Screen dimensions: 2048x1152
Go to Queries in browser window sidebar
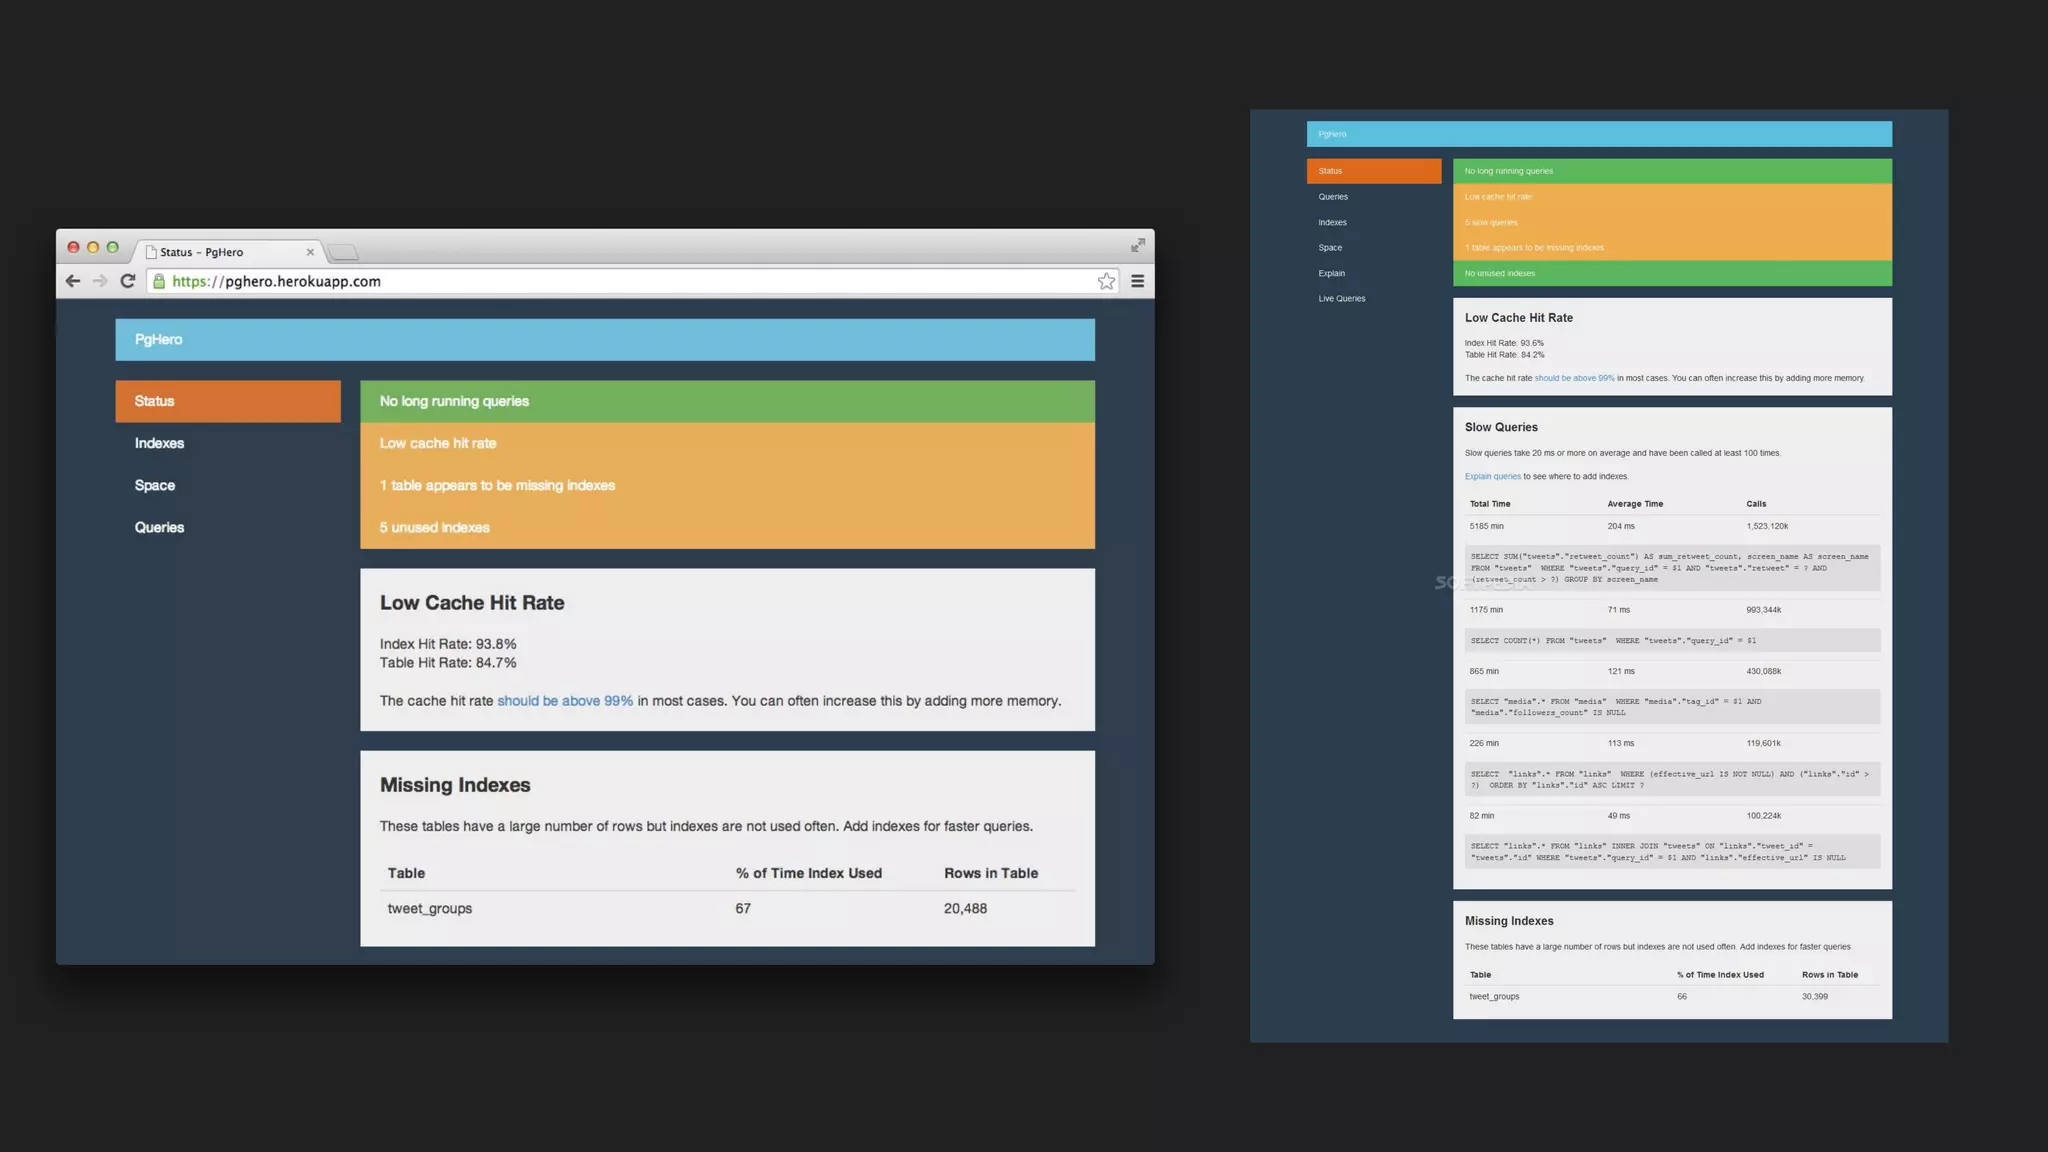159,527
